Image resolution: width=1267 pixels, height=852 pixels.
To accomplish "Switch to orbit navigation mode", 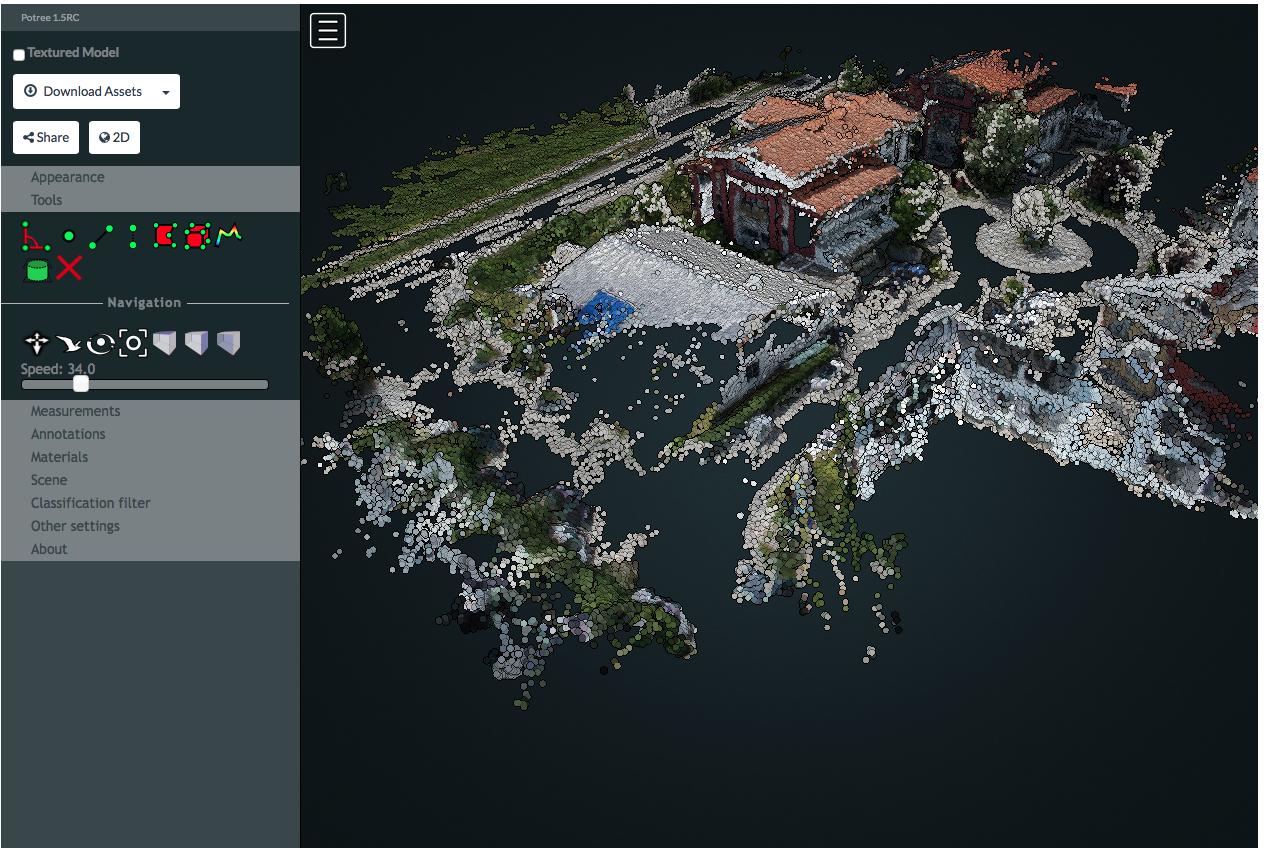I will tap(100, 342).
